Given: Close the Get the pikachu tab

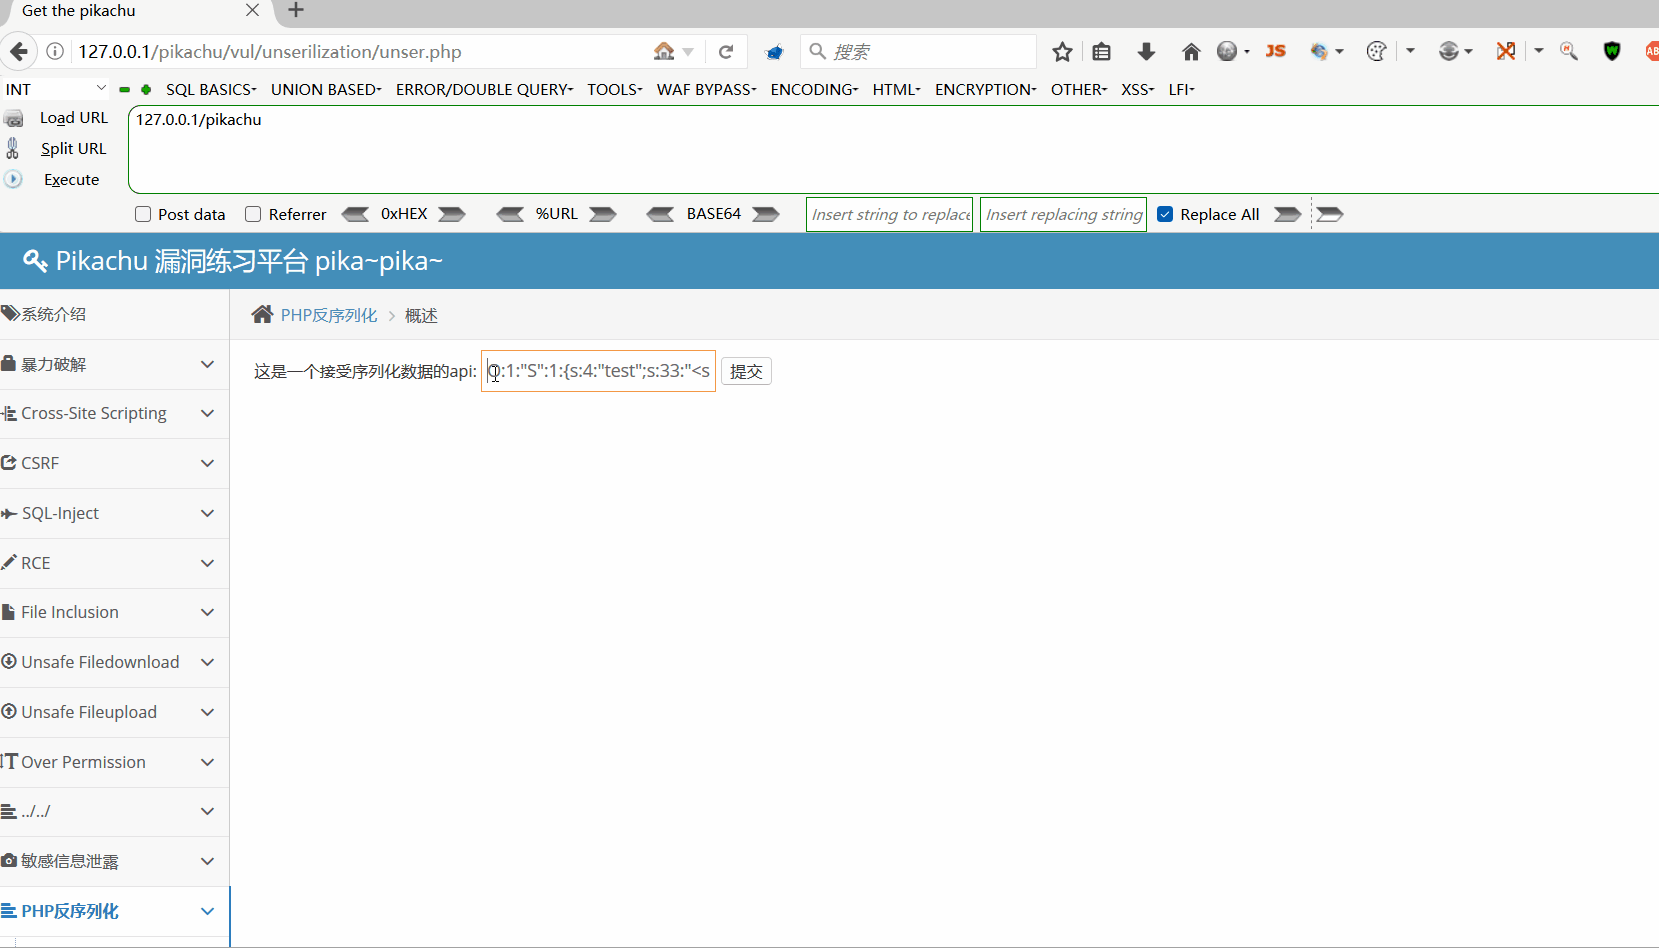Looking at the screenshot, I should (252, 10).
